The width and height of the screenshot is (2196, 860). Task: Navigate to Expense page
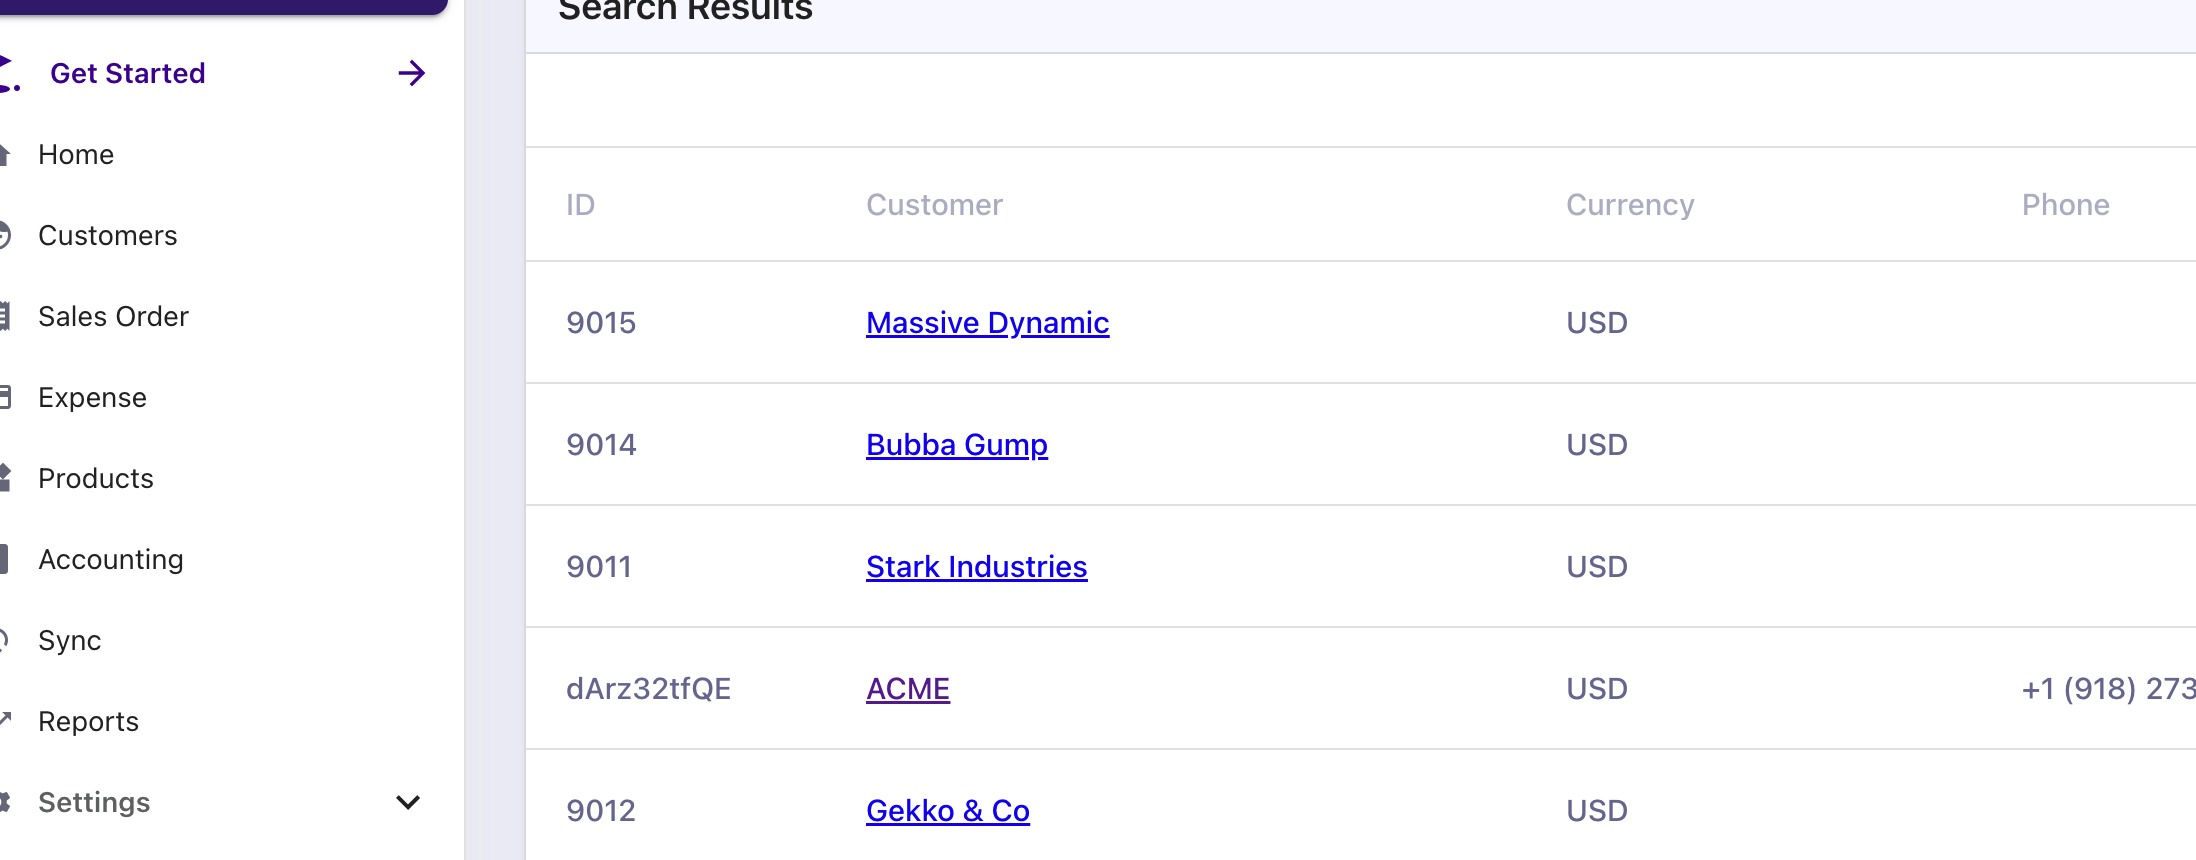click(x=92, y=397)
